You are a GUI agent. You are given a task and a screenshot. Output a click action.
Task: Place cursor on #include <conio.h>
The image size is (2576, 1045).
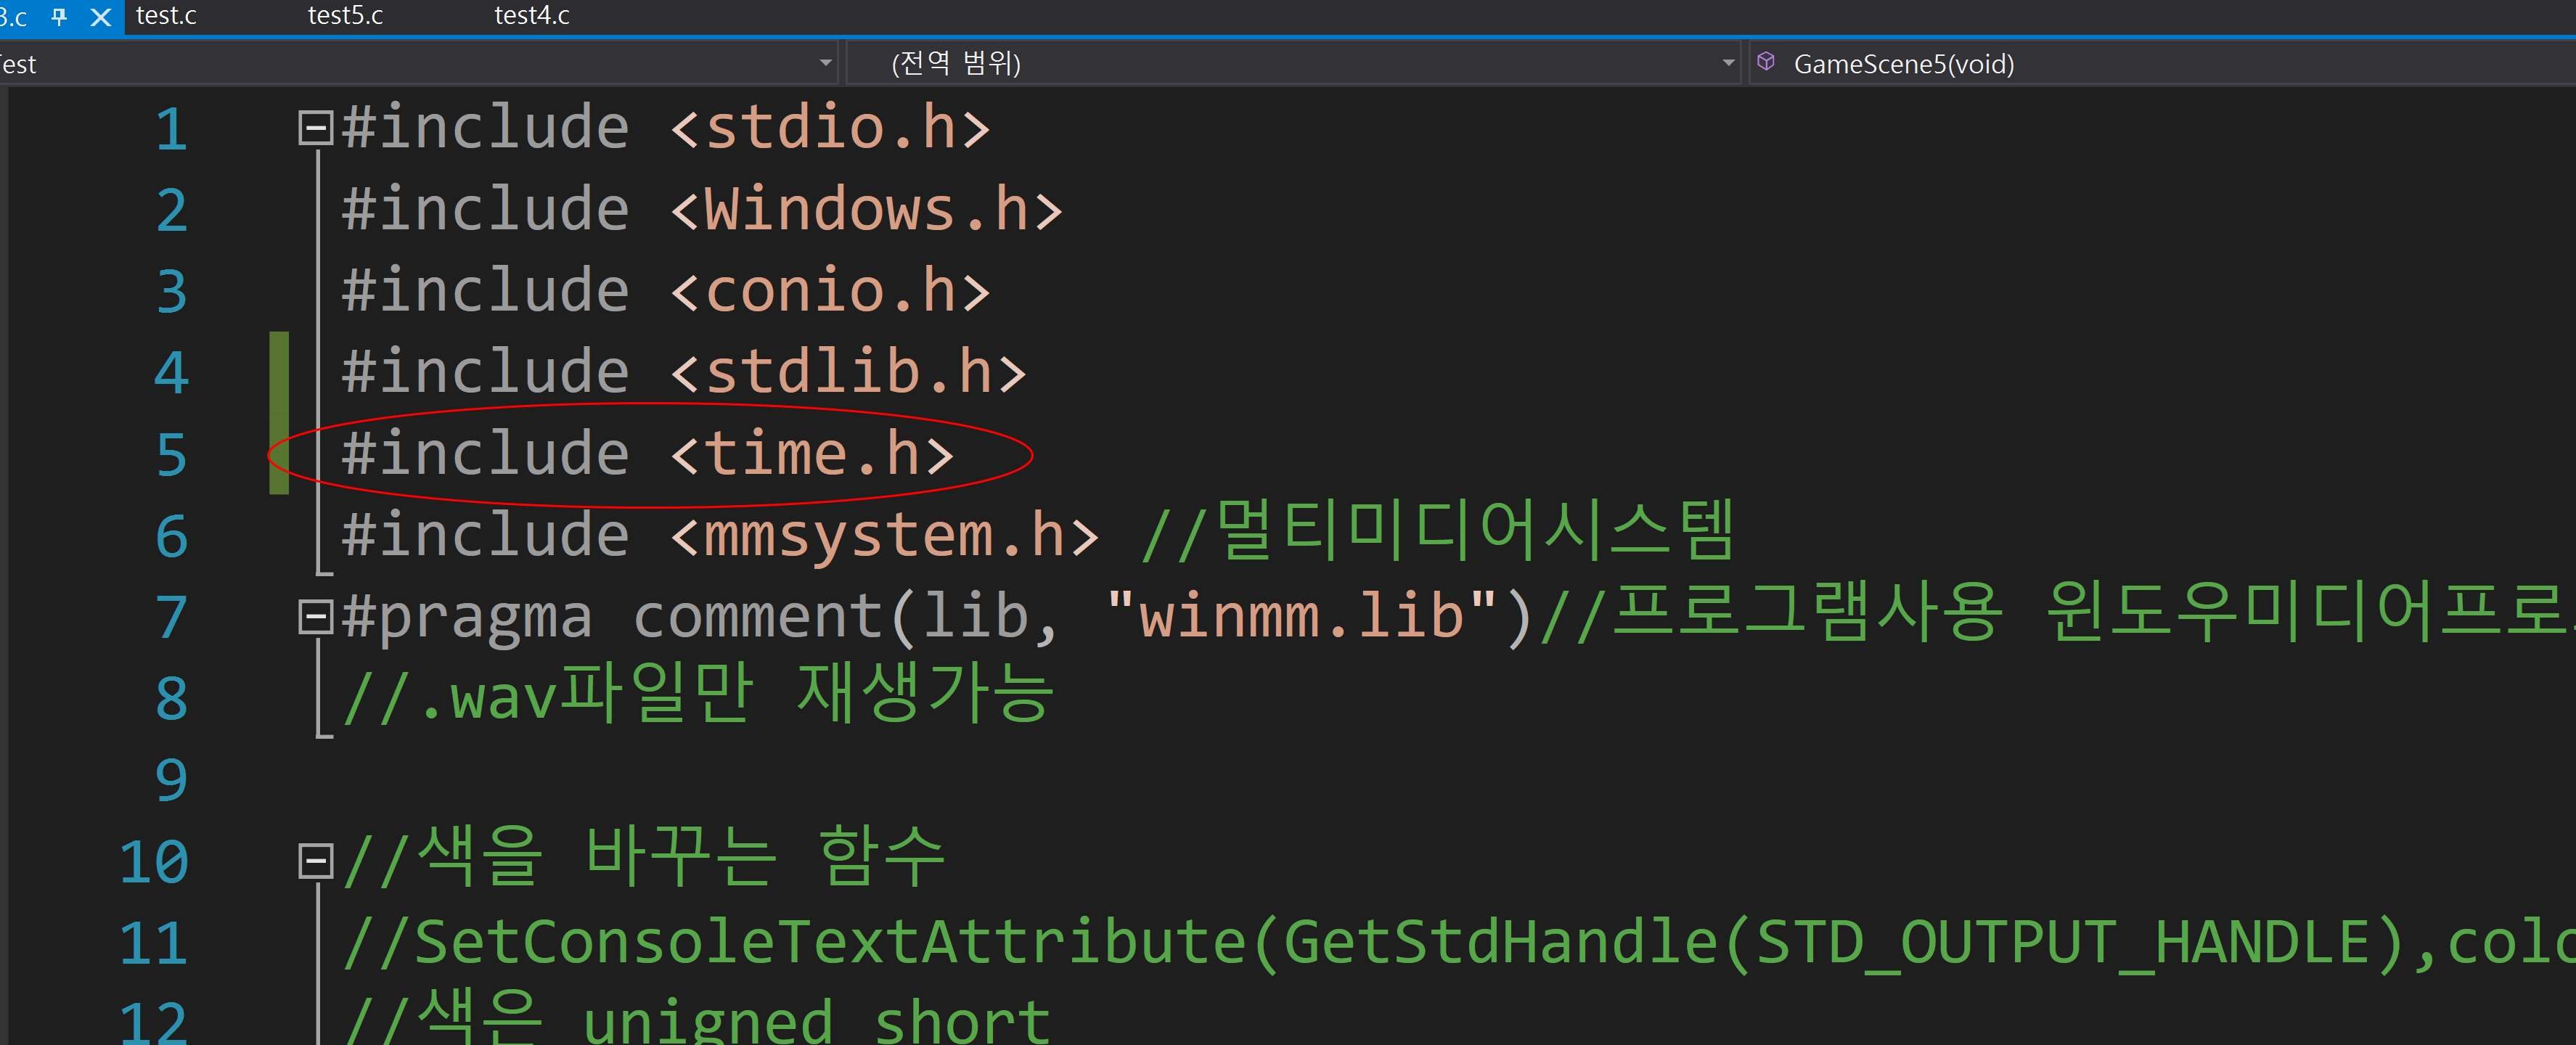[x=665, y=291]
